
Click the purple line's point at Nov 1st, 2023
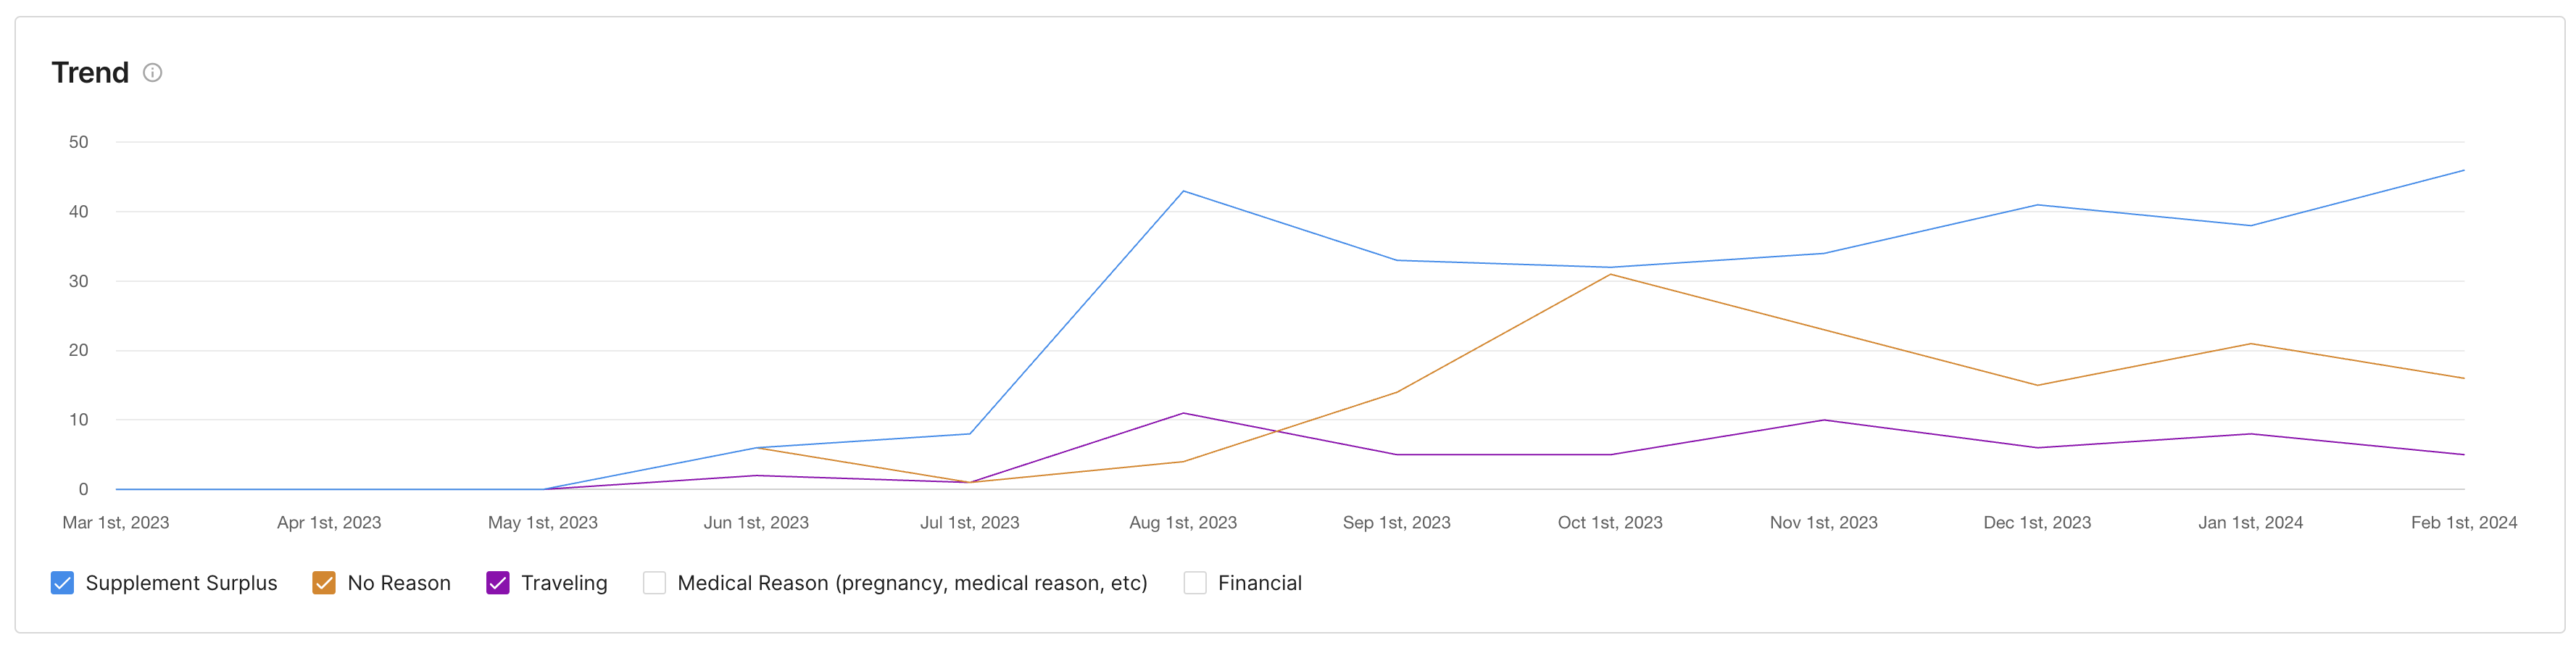click(x=1824, y=420)
